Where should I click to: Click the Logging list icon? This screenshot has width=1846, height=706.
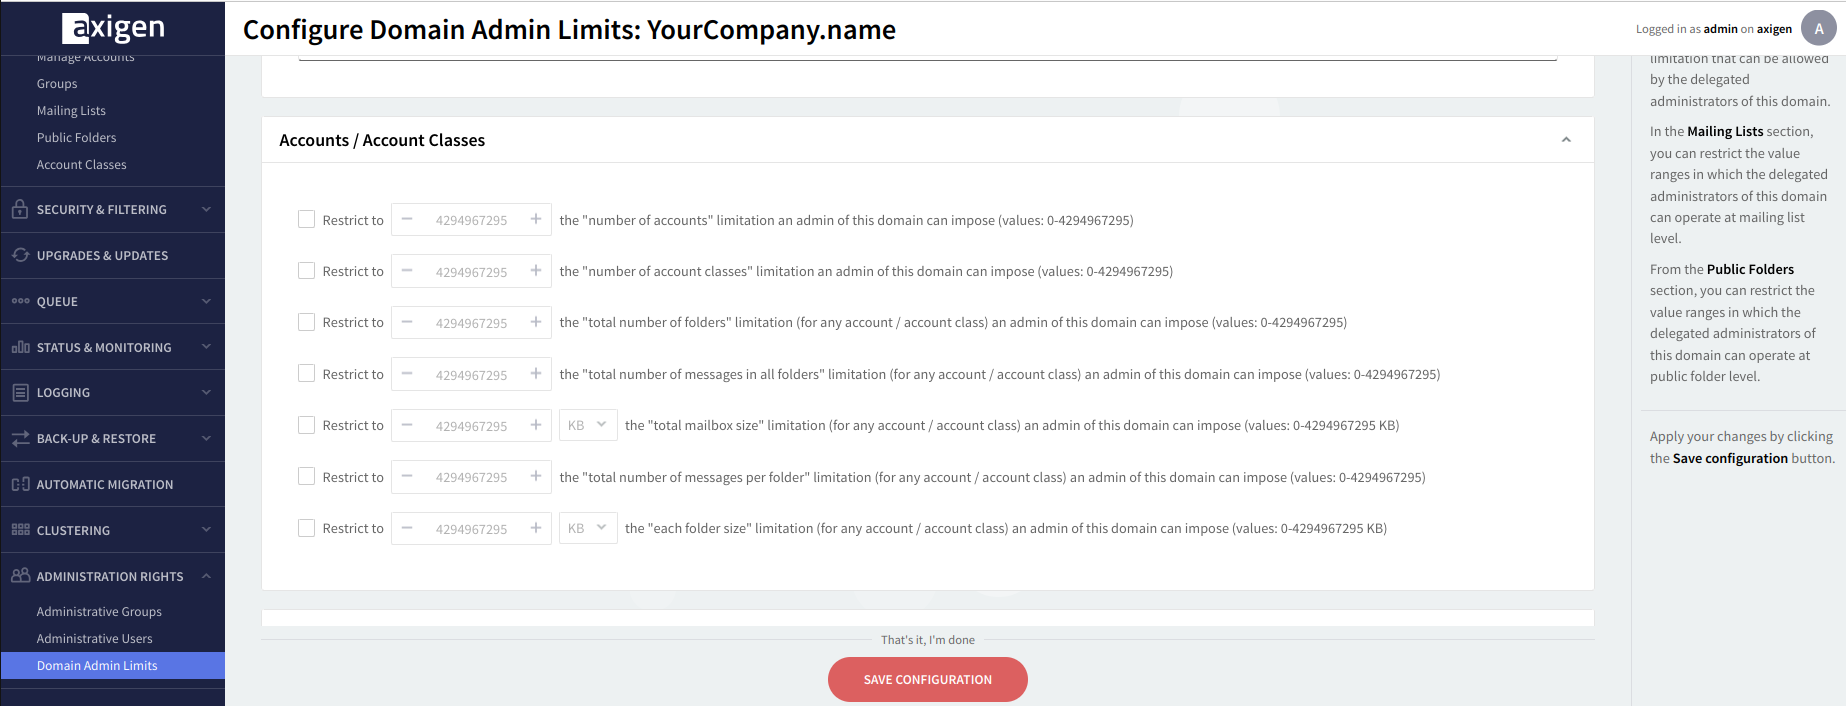point(20,393)
